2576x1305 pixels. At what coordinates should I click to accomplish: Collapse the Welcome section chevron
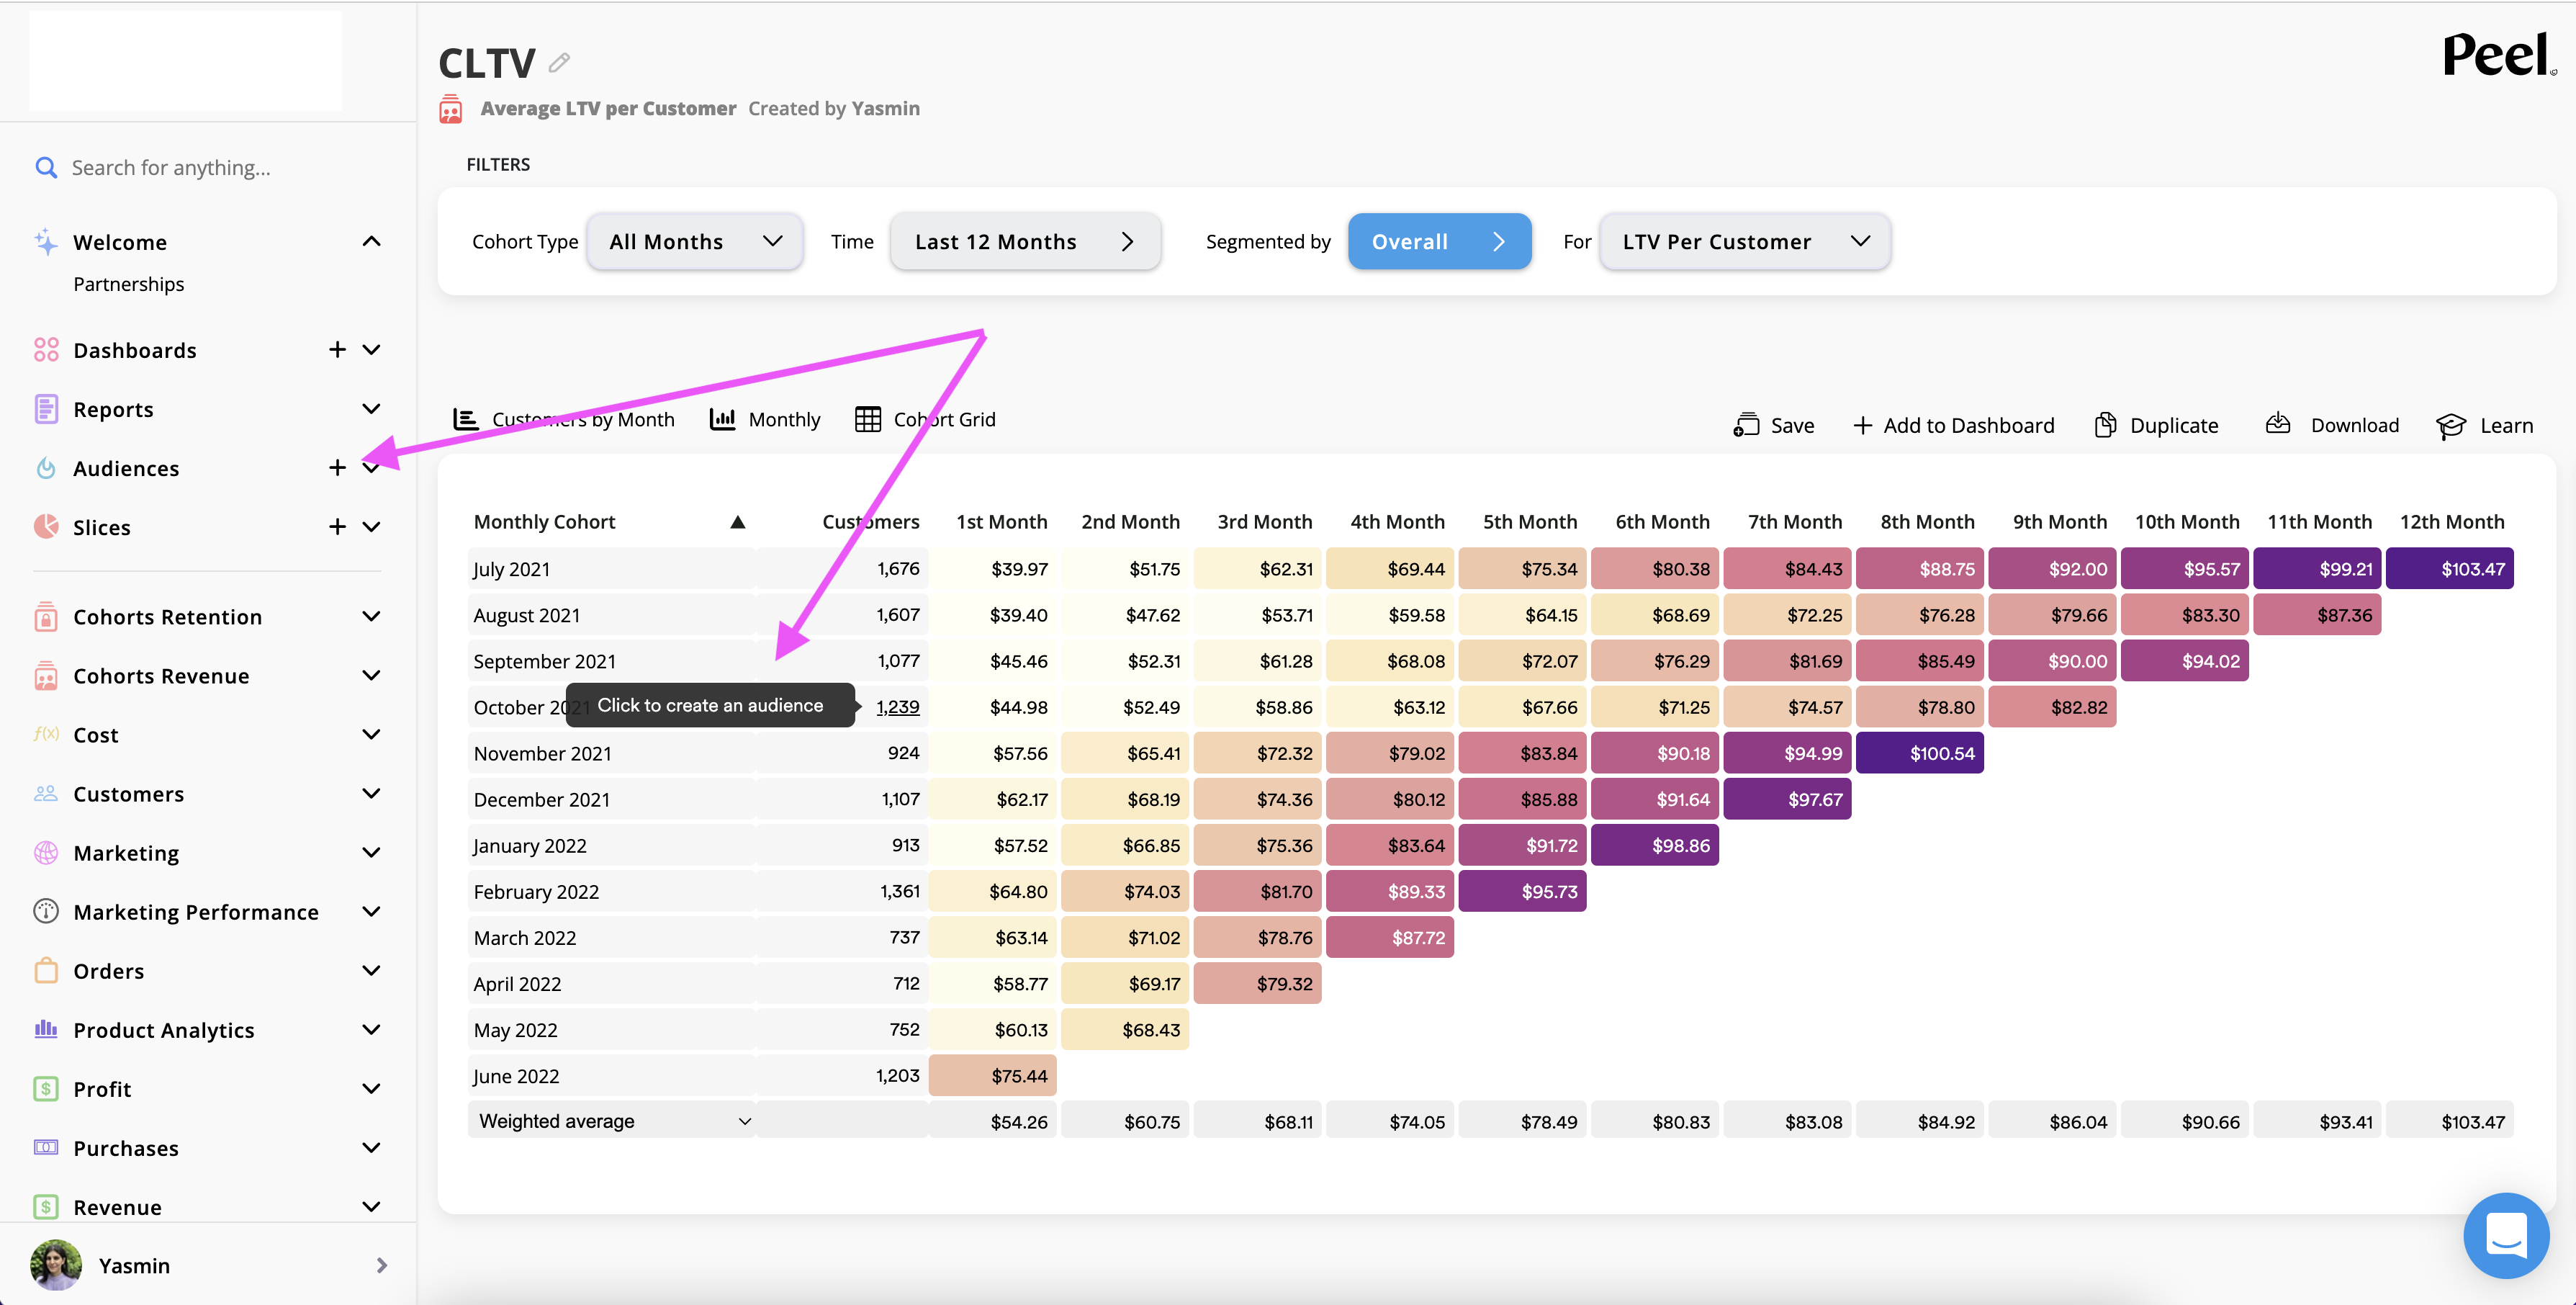pos(371,241)
